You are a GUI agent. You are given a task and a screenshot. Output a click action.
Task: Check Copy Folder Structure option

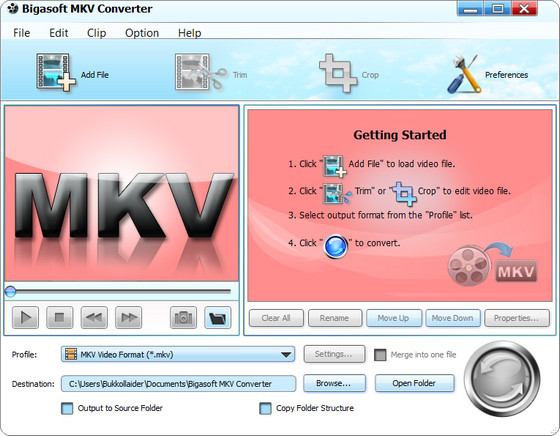coord(265,409)
